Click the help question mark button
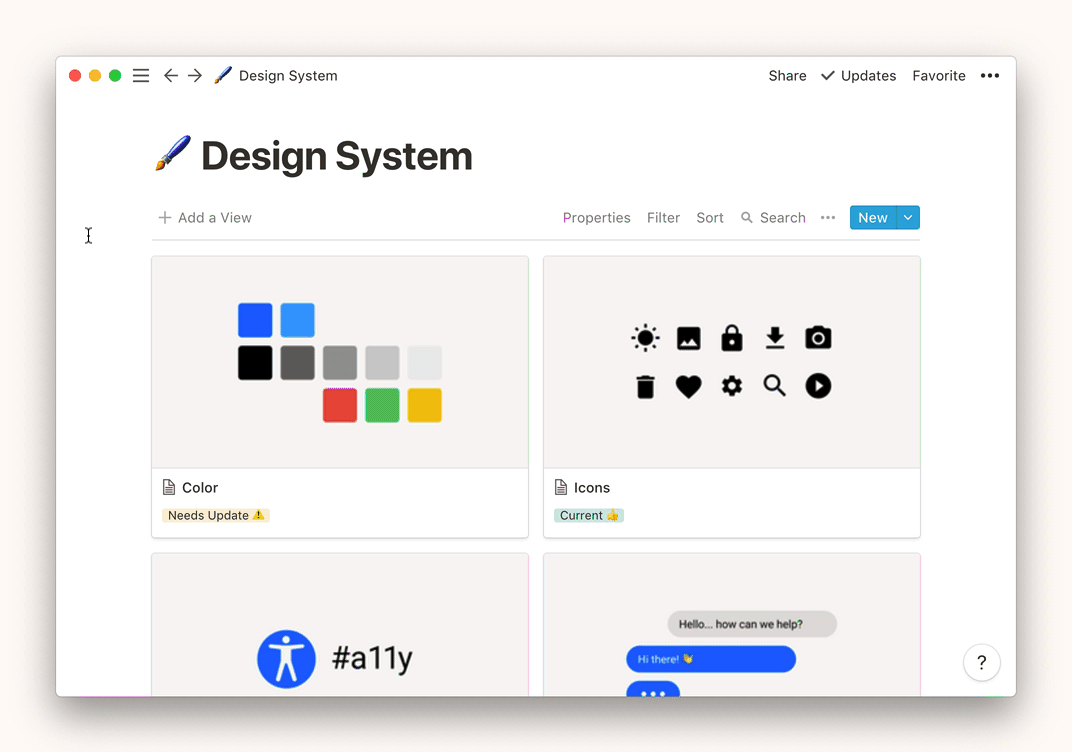Image resolution: width=1072 pixels, height=752 pixels. tap(981, 662)
